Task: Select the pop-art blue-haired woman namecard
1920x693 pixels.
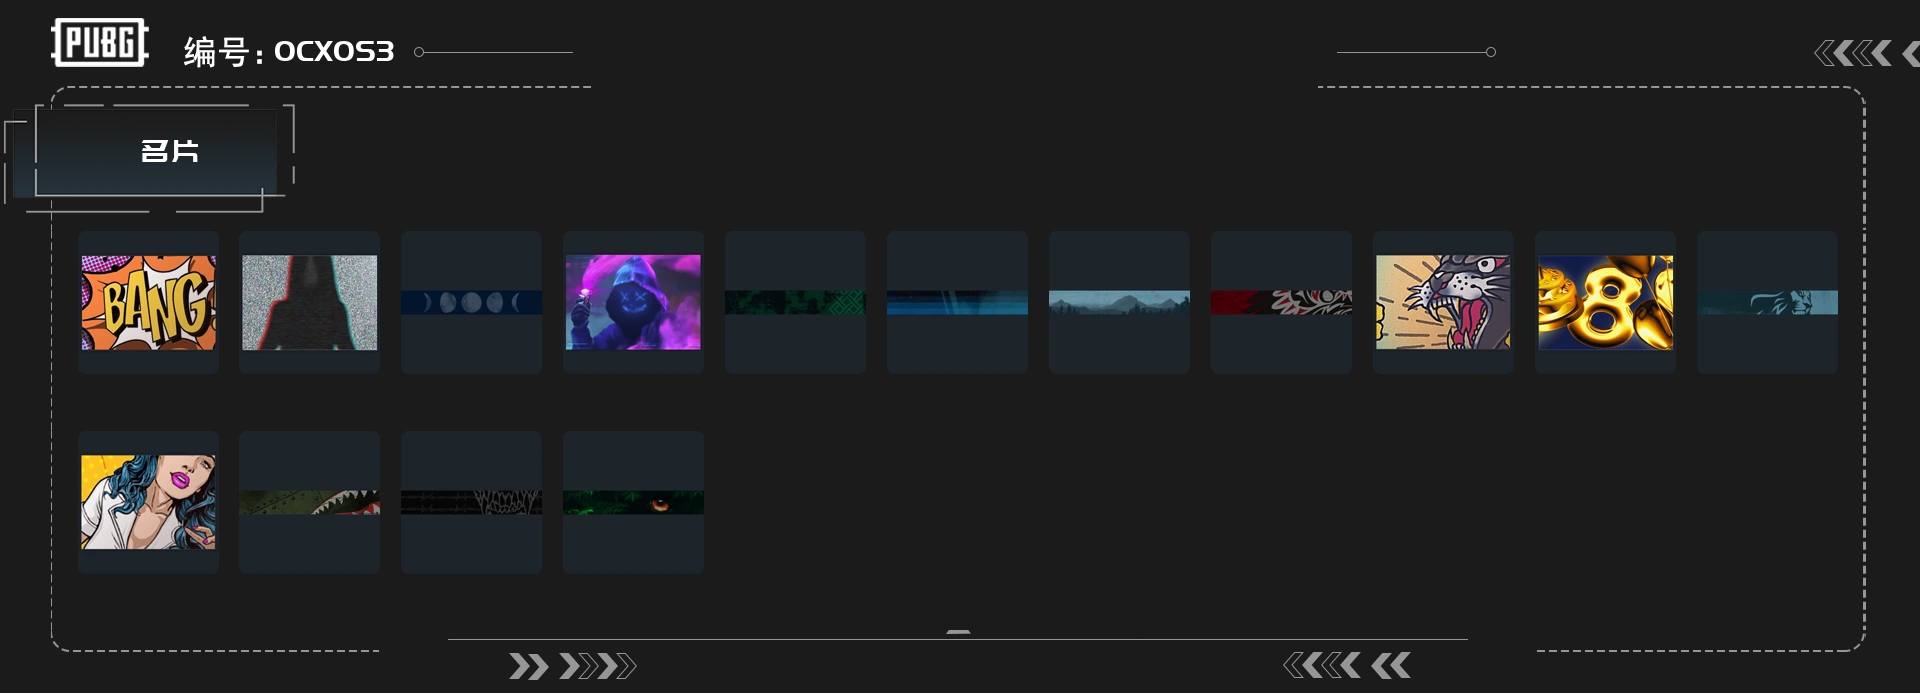Action: coord(148,502)
